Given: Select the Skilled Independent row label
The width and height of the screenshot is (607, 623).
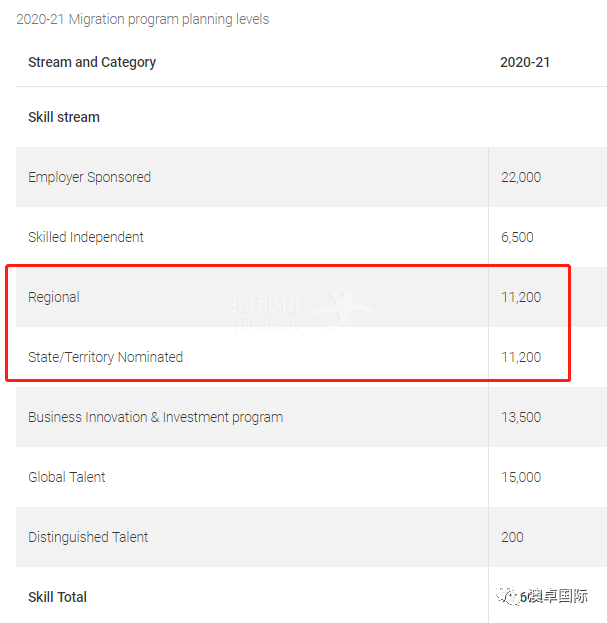Looking at the screenshot, I should (x=86, y=237).
